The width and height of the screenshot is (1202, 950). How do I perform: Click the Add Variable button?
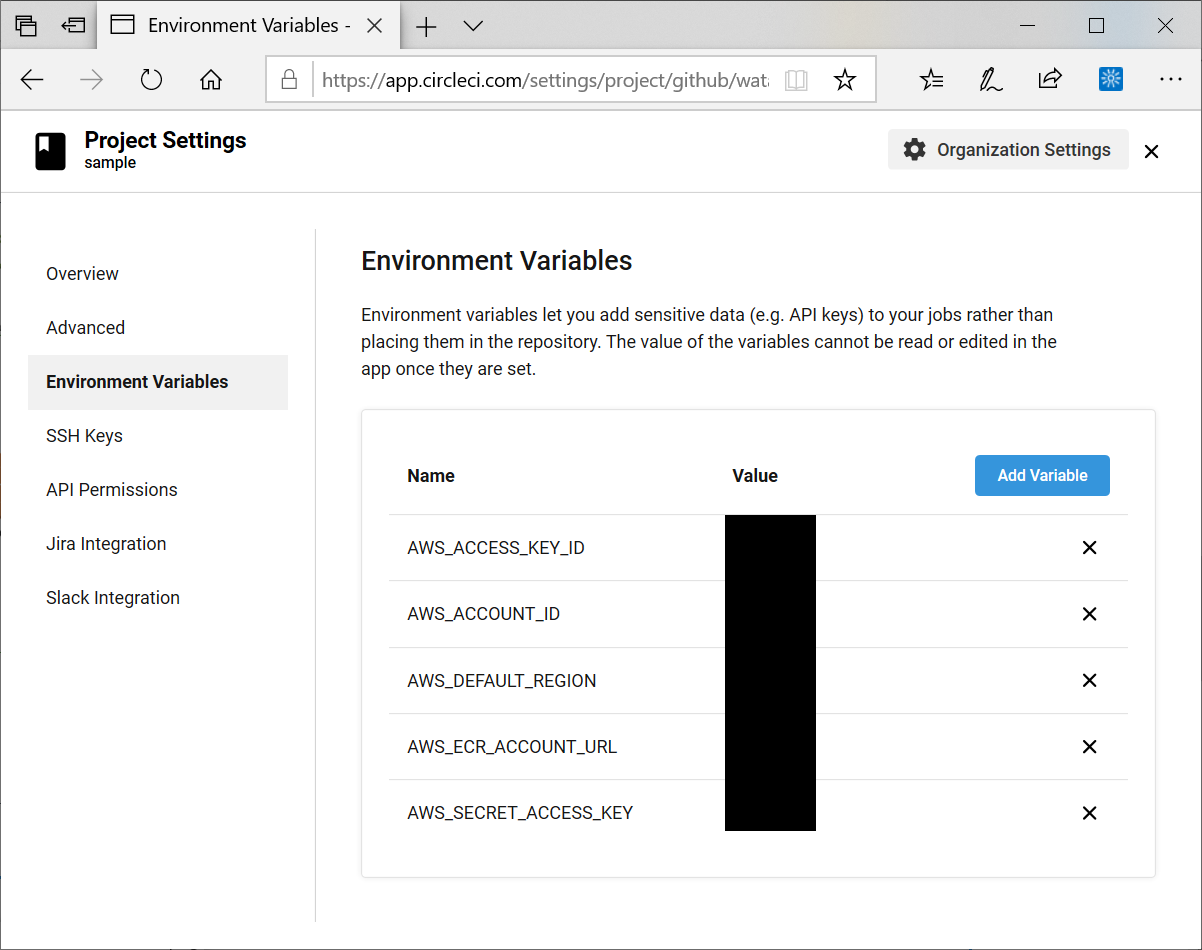[x=1042, y=476]
